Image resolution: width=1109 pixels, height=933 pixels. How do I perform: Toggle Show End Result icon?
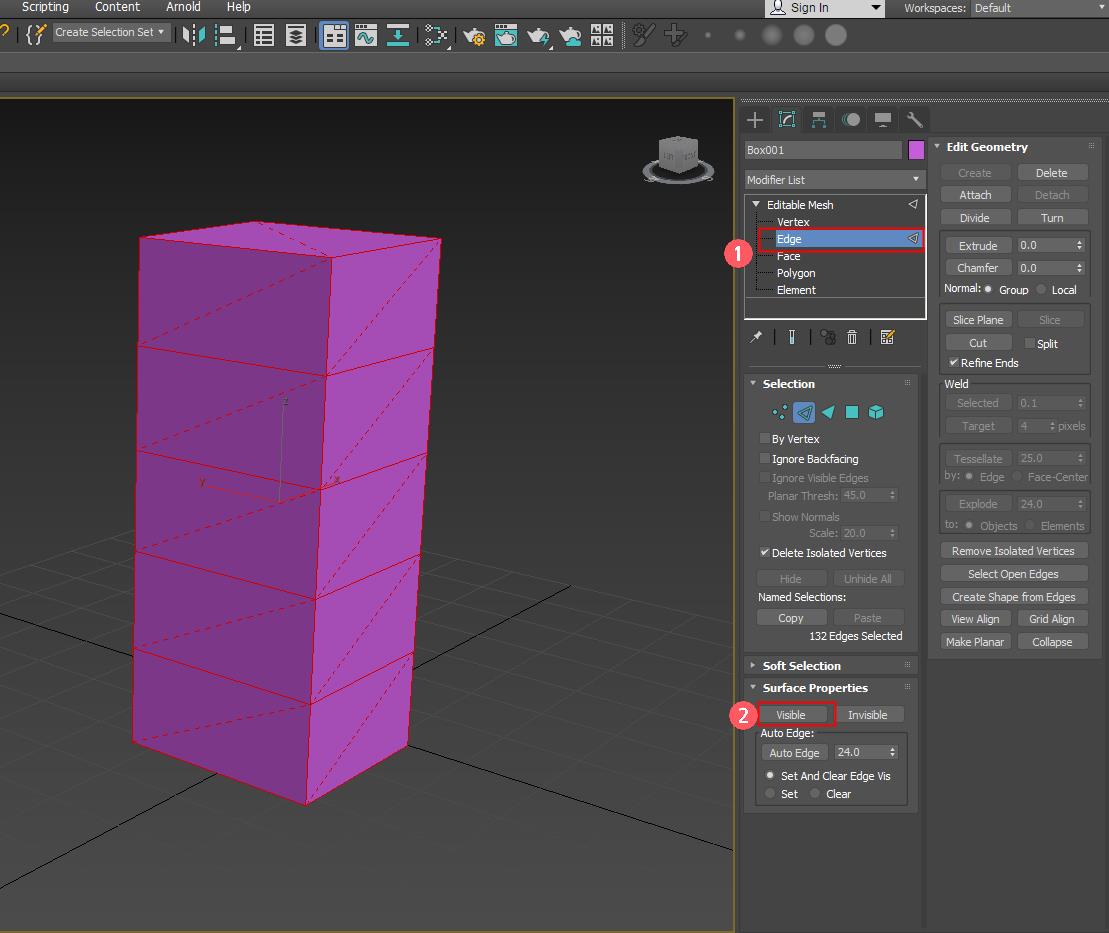coord(791,337)
